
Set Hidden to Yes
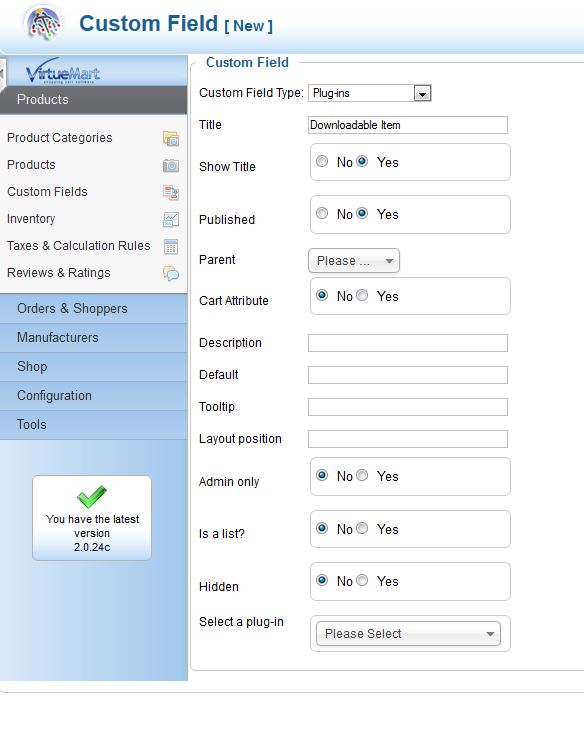pyautogui.click(x=362, y=580)
